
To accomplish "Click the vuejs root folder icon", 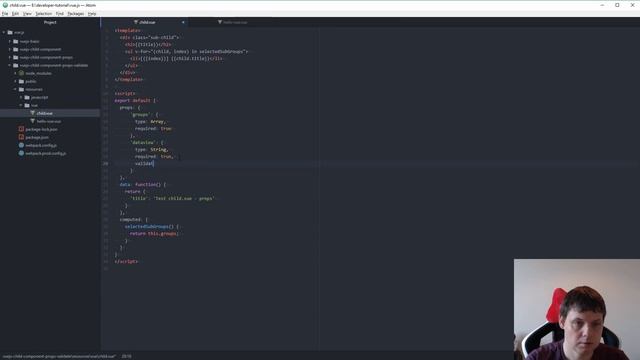I will pyautogui.click(x=10, y=32).
